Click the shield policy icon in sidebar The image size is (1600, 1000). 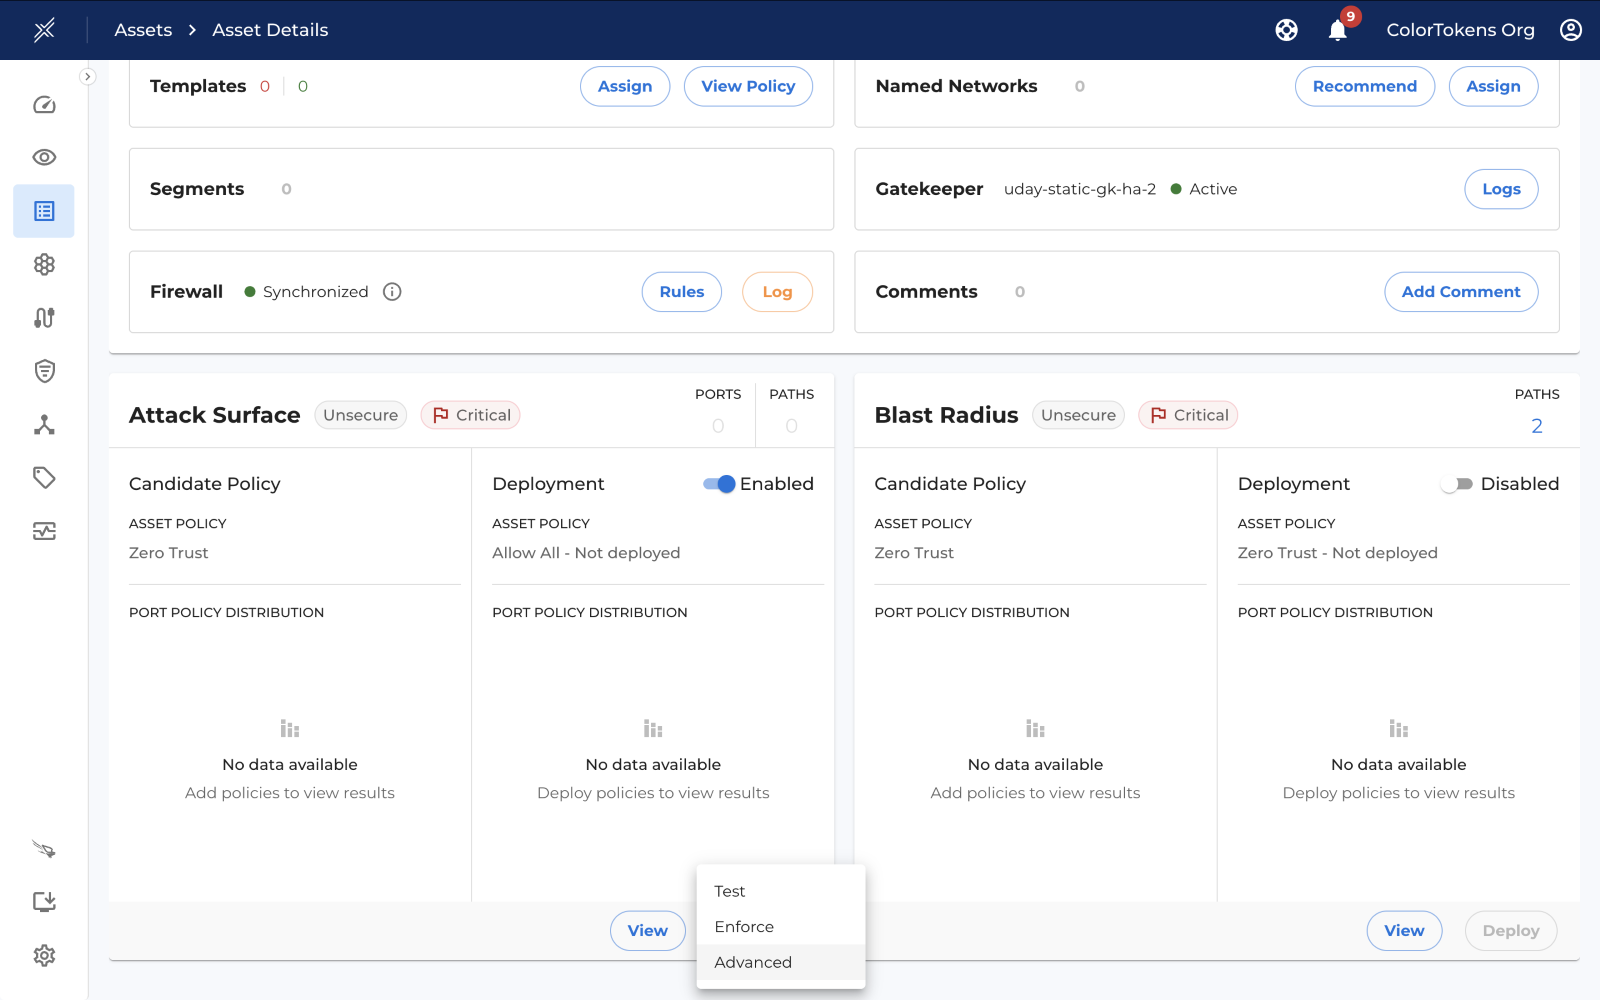pos(44,371)
